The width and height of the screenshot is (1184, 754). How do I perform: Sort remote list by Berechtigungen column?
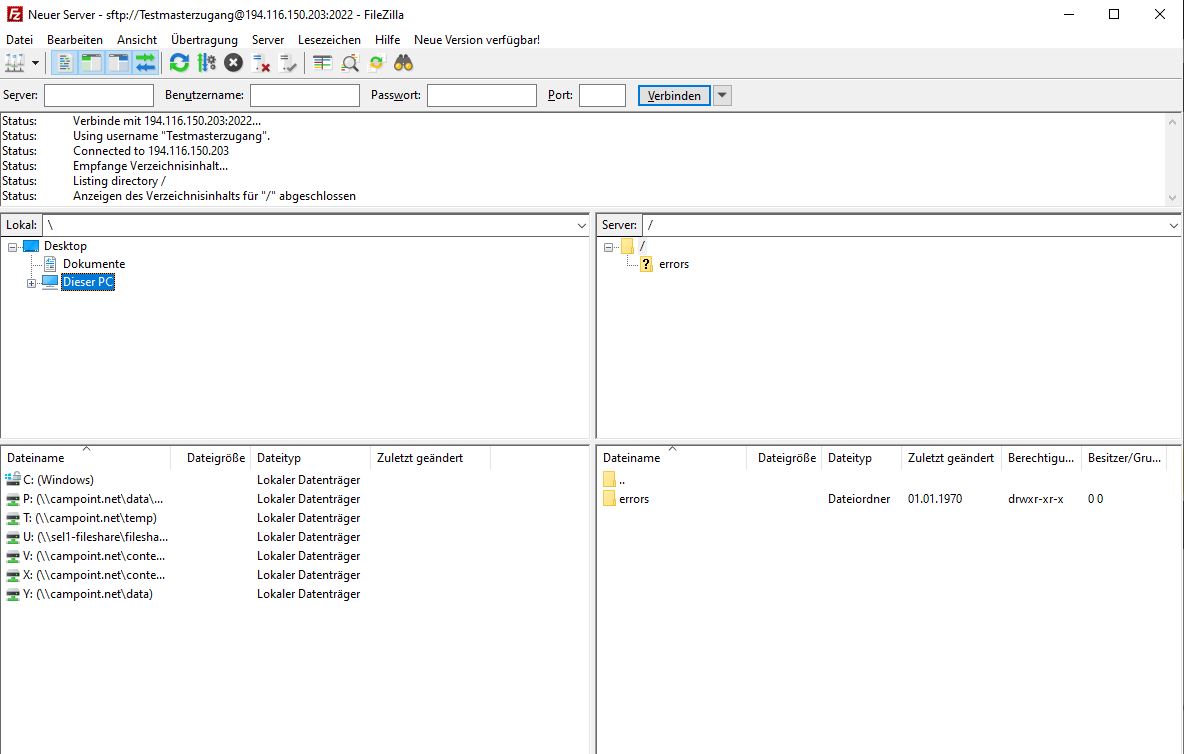pos(1041,457)
